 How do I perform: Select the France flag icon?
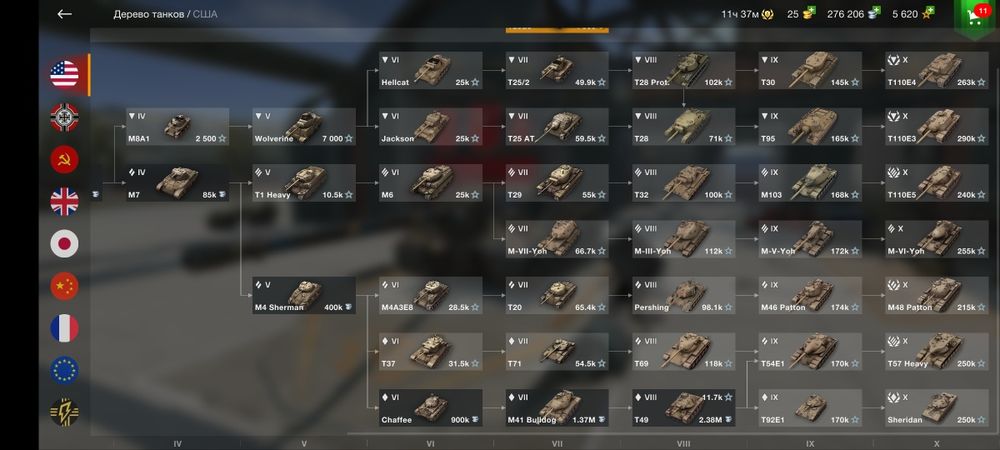(x=64, y=328)
